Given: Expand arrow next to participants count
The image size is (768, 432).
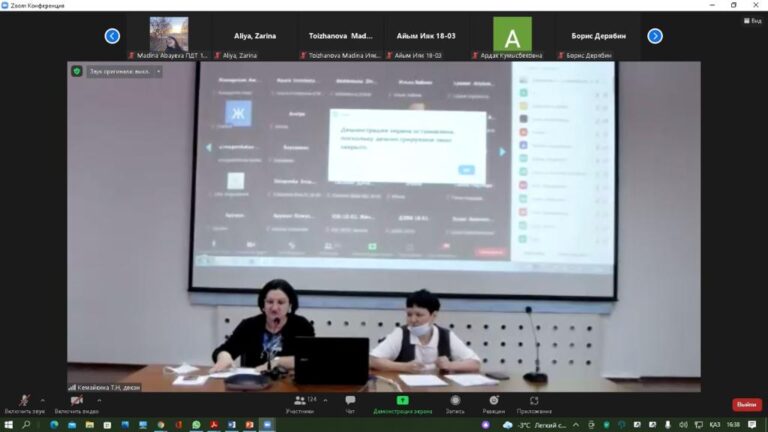Looking at the screenshot, I should (x=325, y=400).
